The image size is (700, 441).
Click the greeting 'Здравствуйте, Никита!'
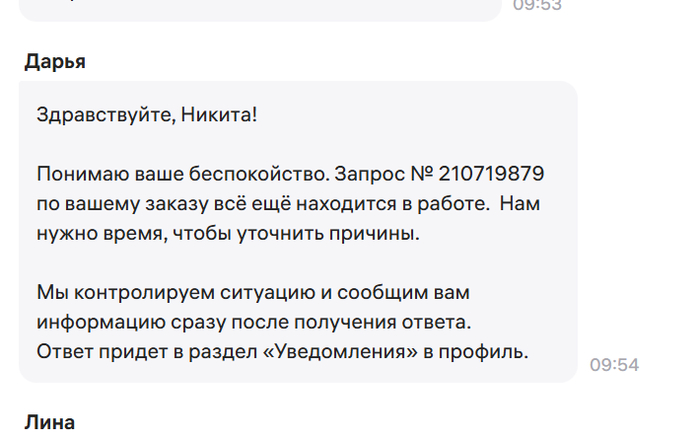(147, 115)
